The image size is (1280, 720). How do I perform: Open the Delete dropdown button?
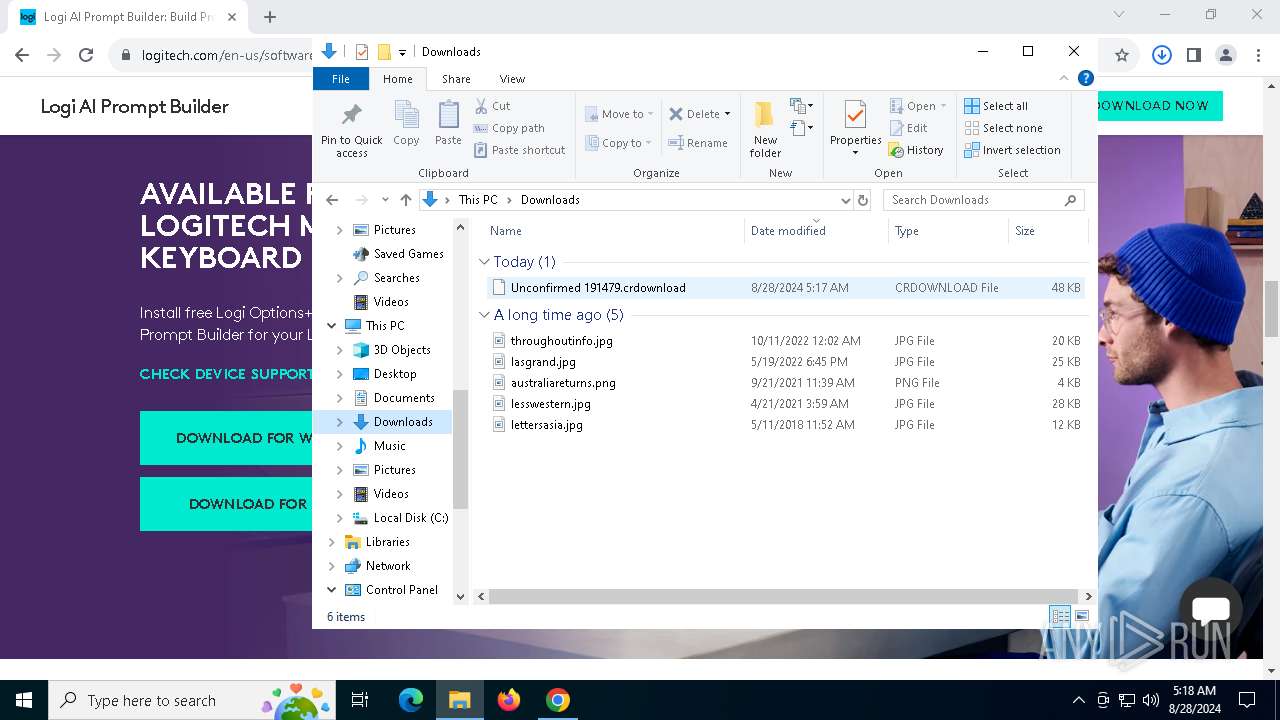point(727,114)
